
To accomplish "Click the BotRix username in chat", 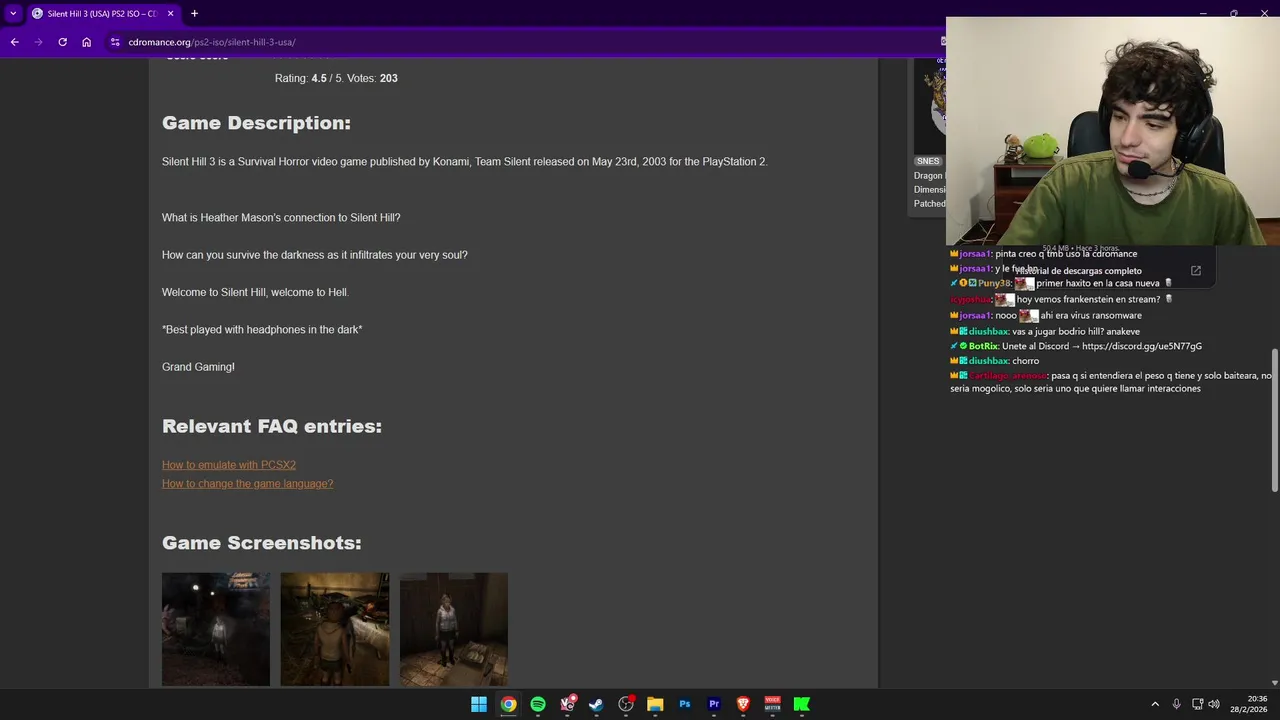I will [984, 346].
